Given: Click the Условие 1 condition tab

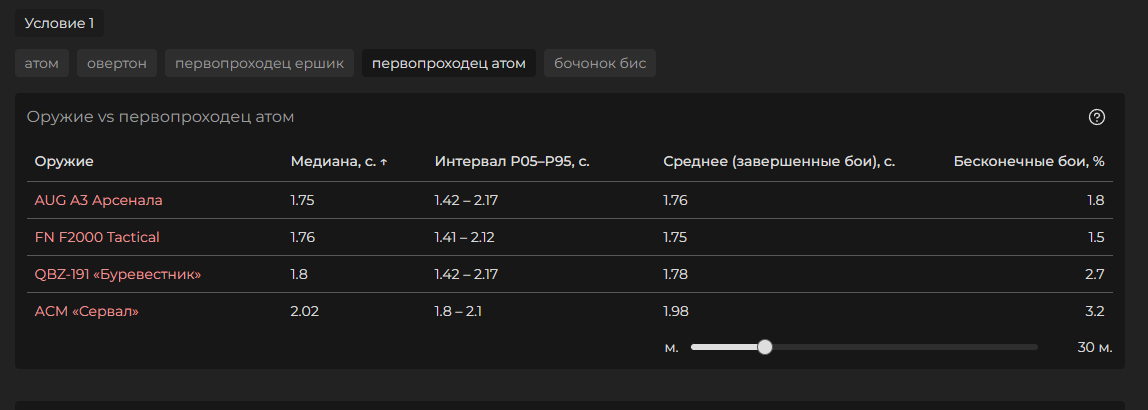Looking at the screenshot, I should tap(59, 23).
